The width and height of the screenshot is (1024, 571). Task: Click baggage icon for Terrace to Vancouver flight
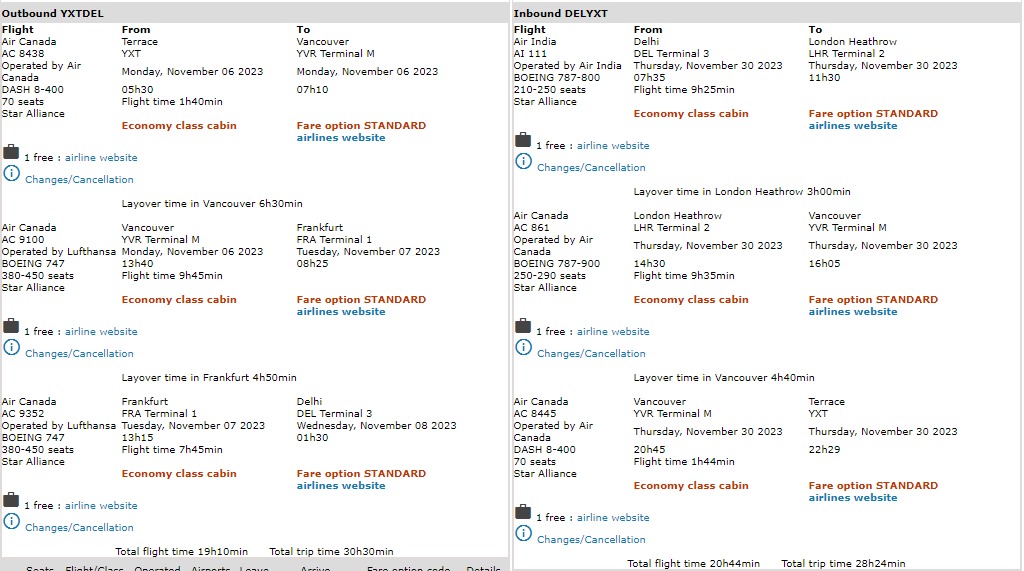[11, 152]
